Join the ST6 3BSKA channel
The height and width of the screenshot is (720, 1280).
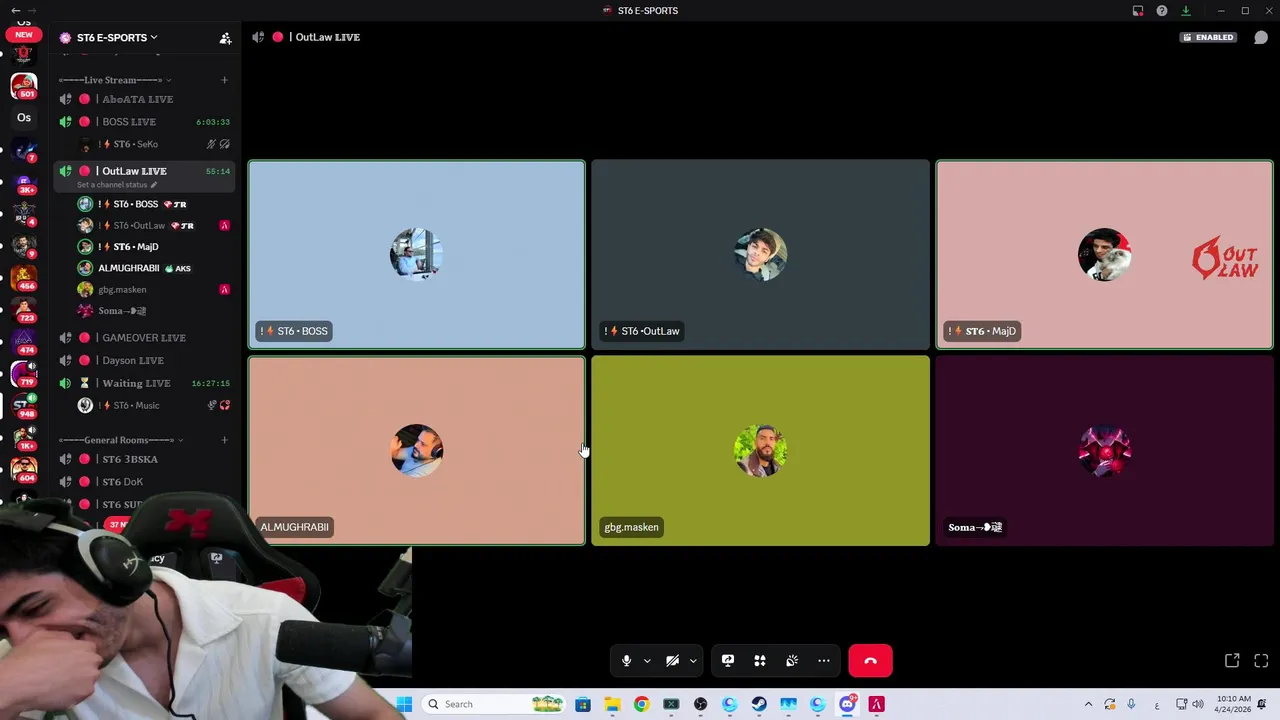144,459
